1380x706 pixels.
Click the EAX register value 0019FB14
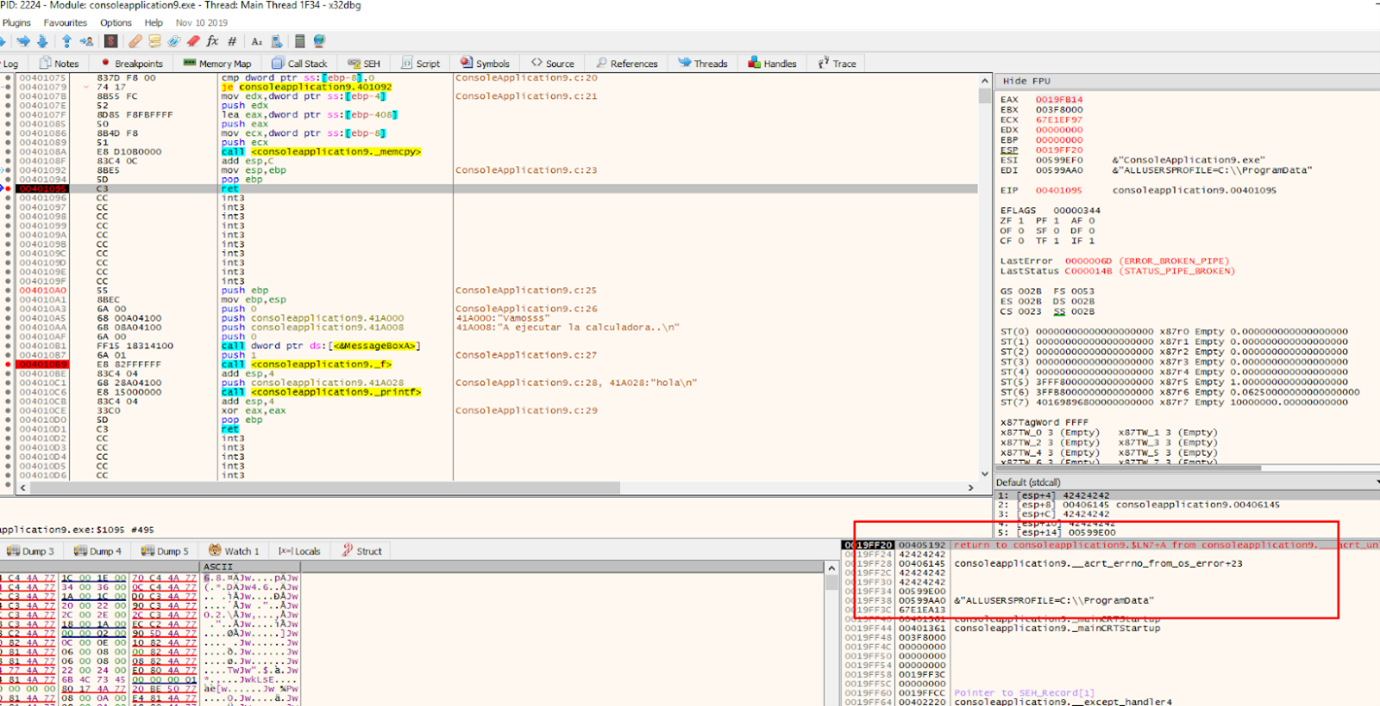[1059, 100]
